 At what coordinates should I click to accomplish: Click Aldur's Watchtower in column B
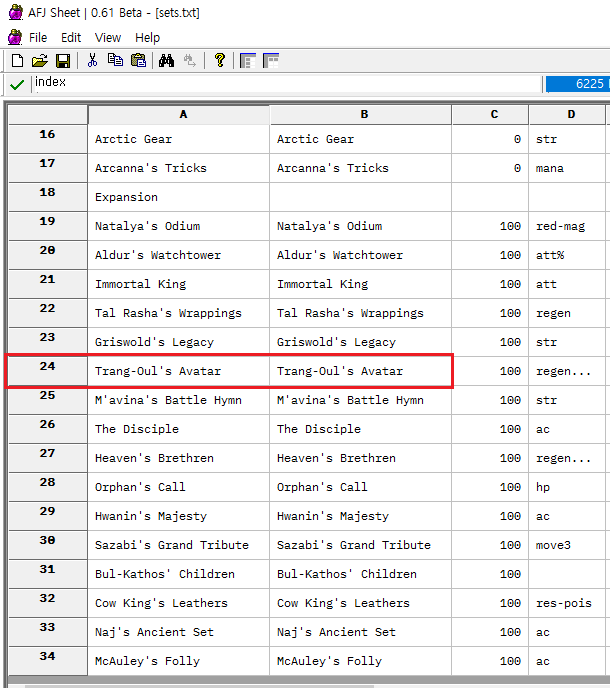tap(360, 255)
